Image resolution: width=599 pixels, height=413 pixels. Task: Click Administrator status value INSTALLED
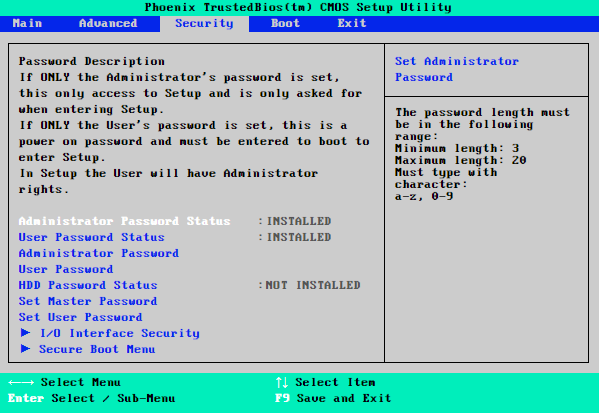[x=299, y=221]
